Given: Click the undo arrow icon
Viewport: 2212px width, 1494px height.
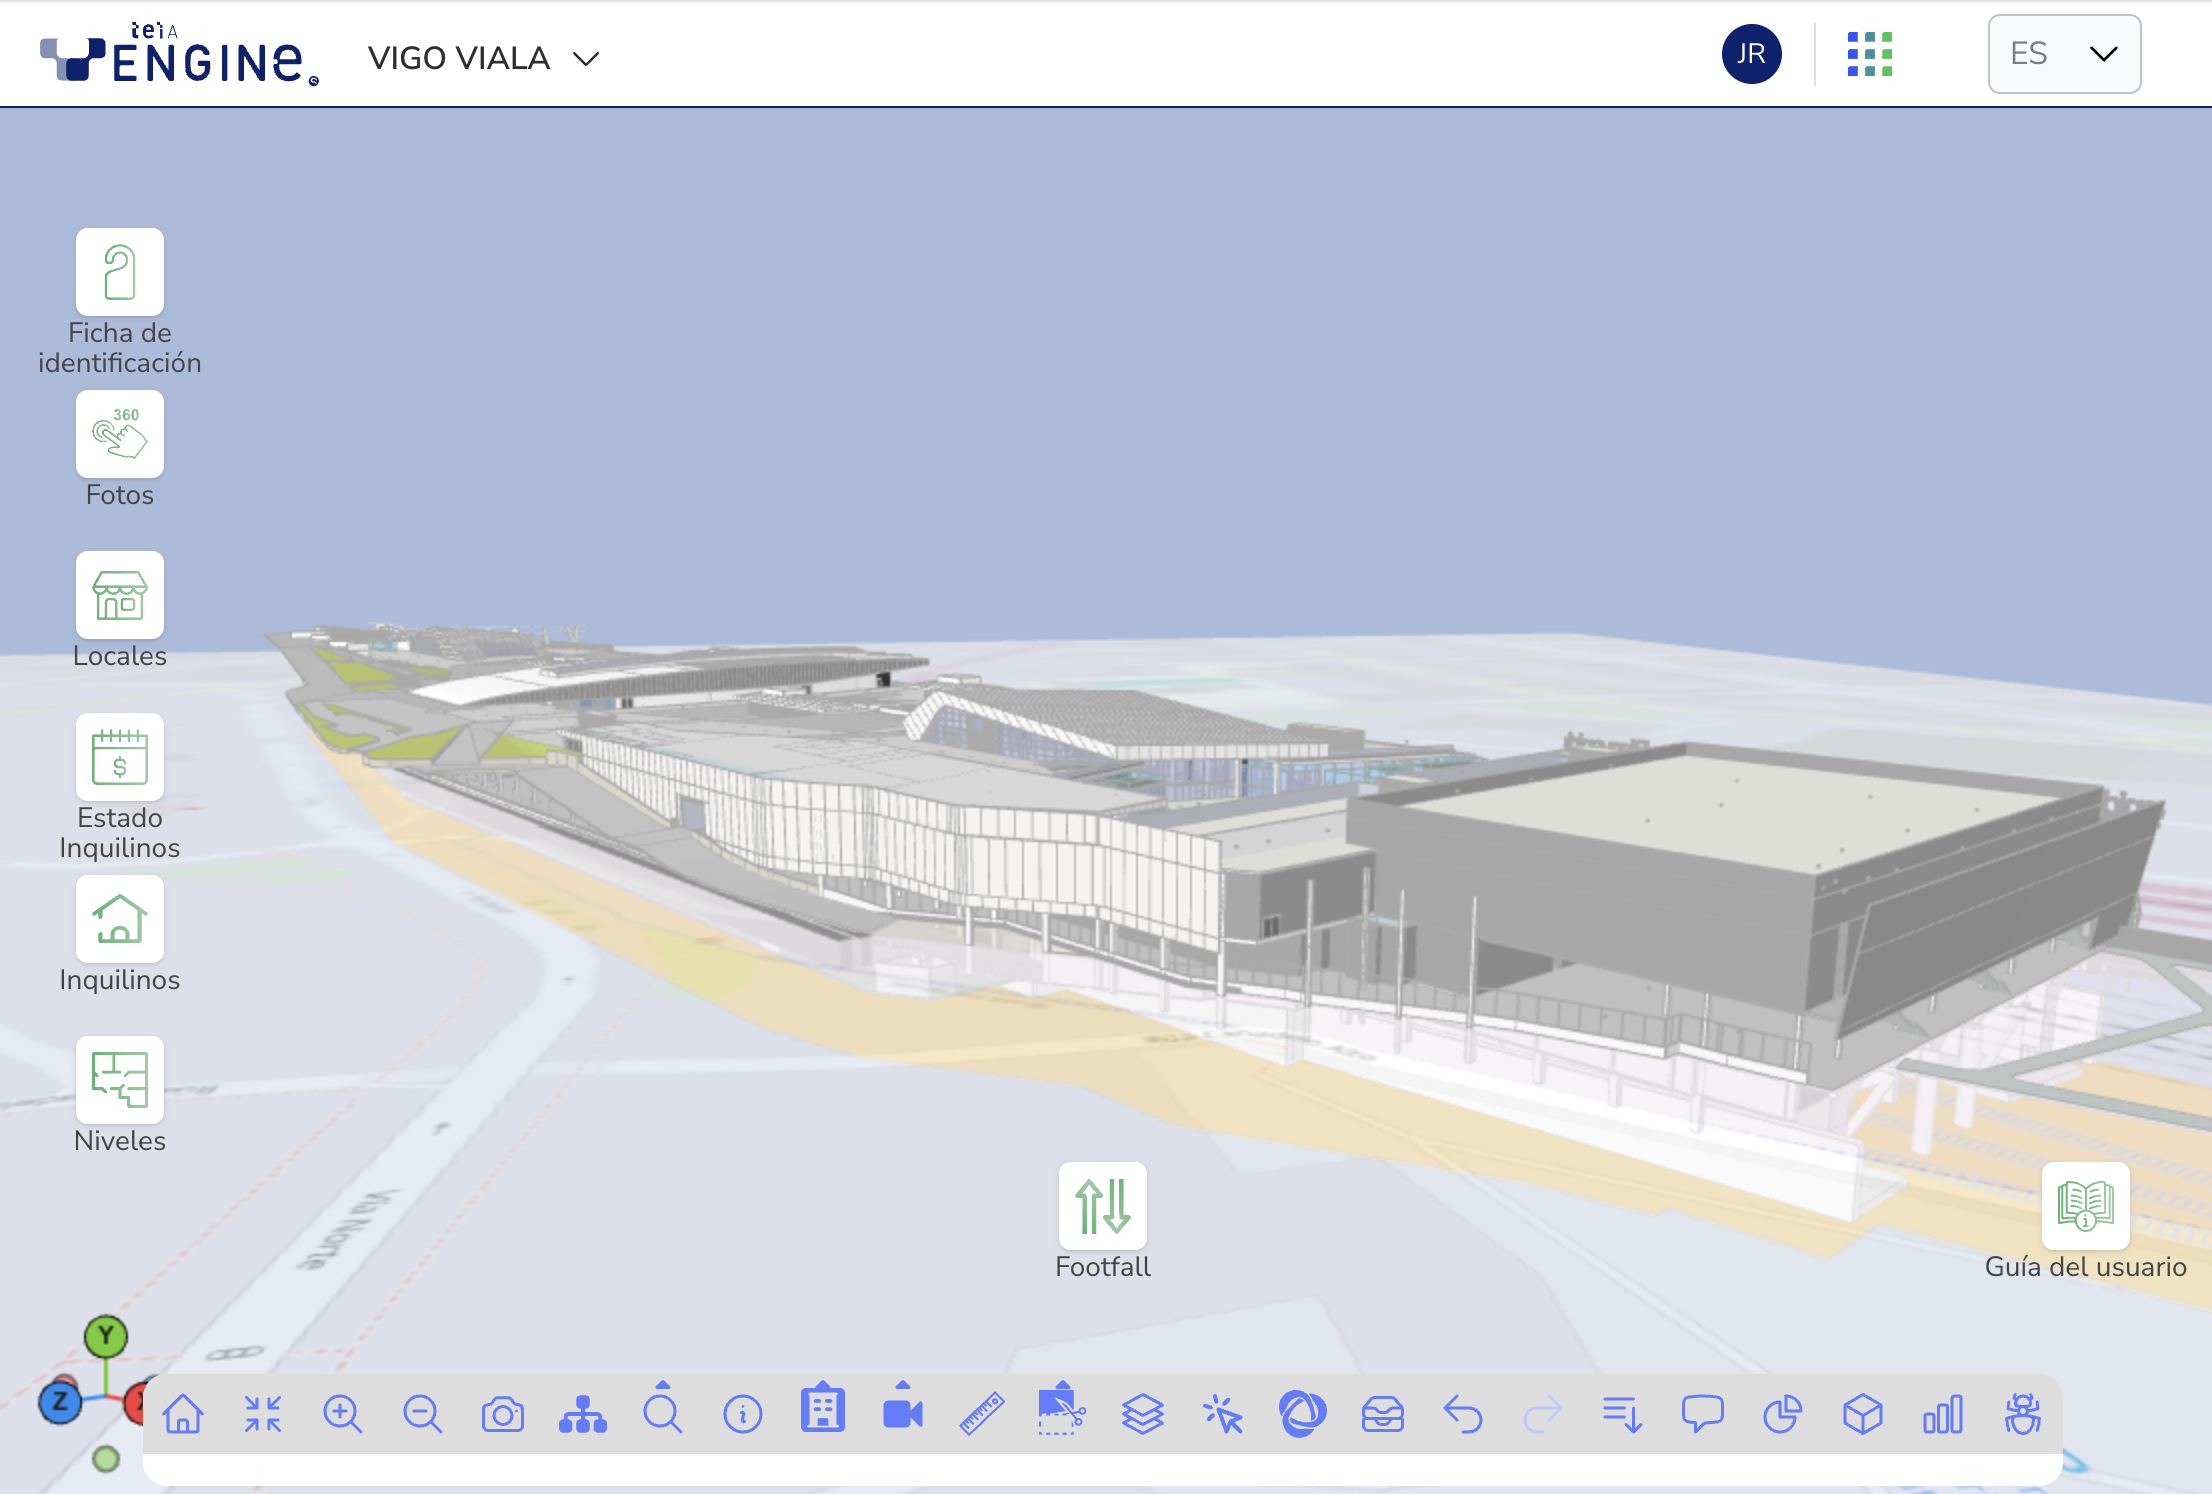Looking at the screenshot, I should tap(1462, 1414).
